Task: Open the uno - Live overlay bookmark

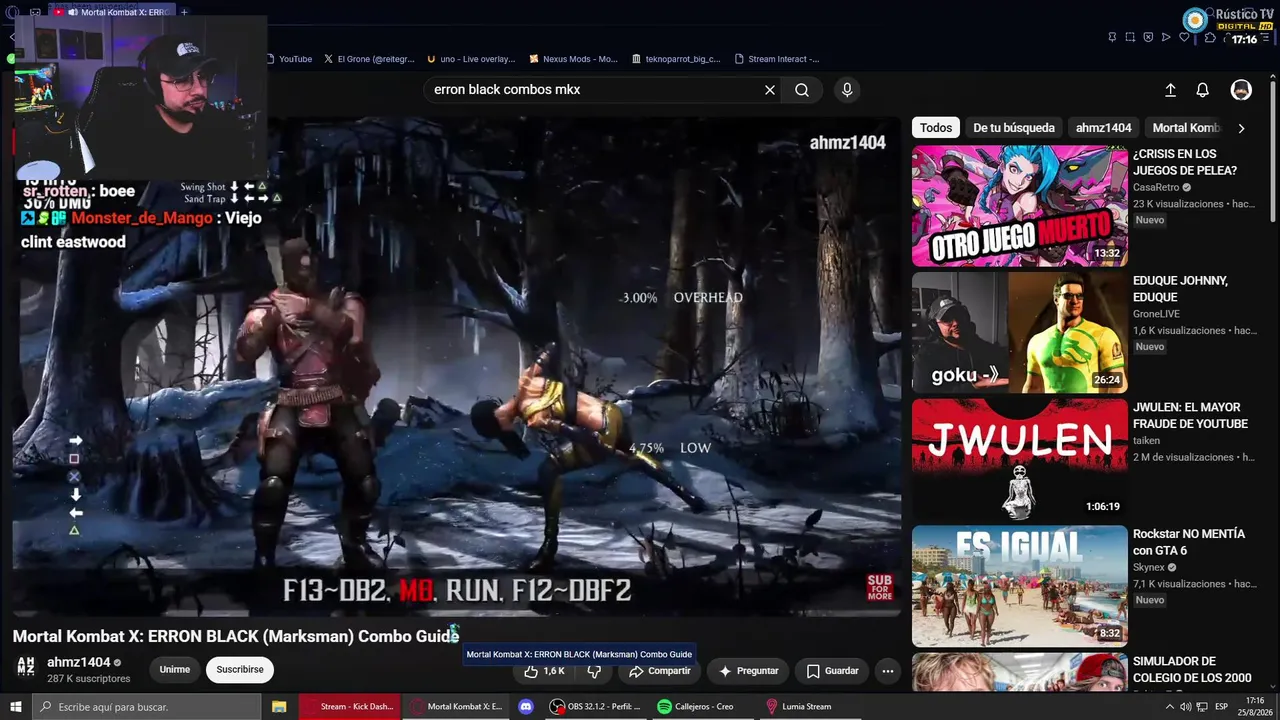Action: tap(471, 59)
